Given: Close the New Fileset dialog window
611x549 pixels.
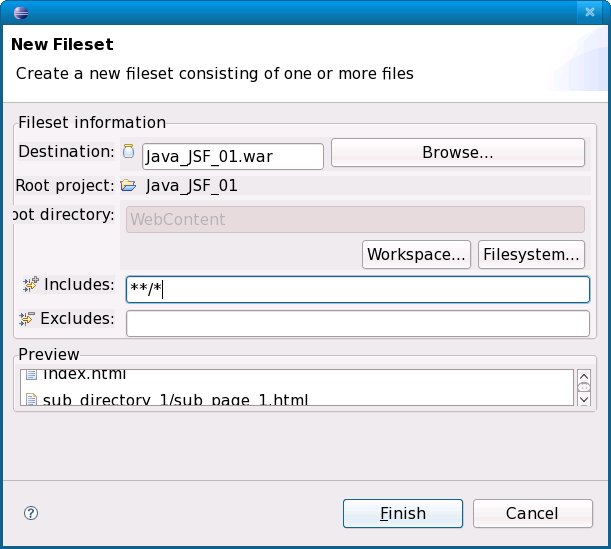Looking at the screenshot, I should 590,13.
